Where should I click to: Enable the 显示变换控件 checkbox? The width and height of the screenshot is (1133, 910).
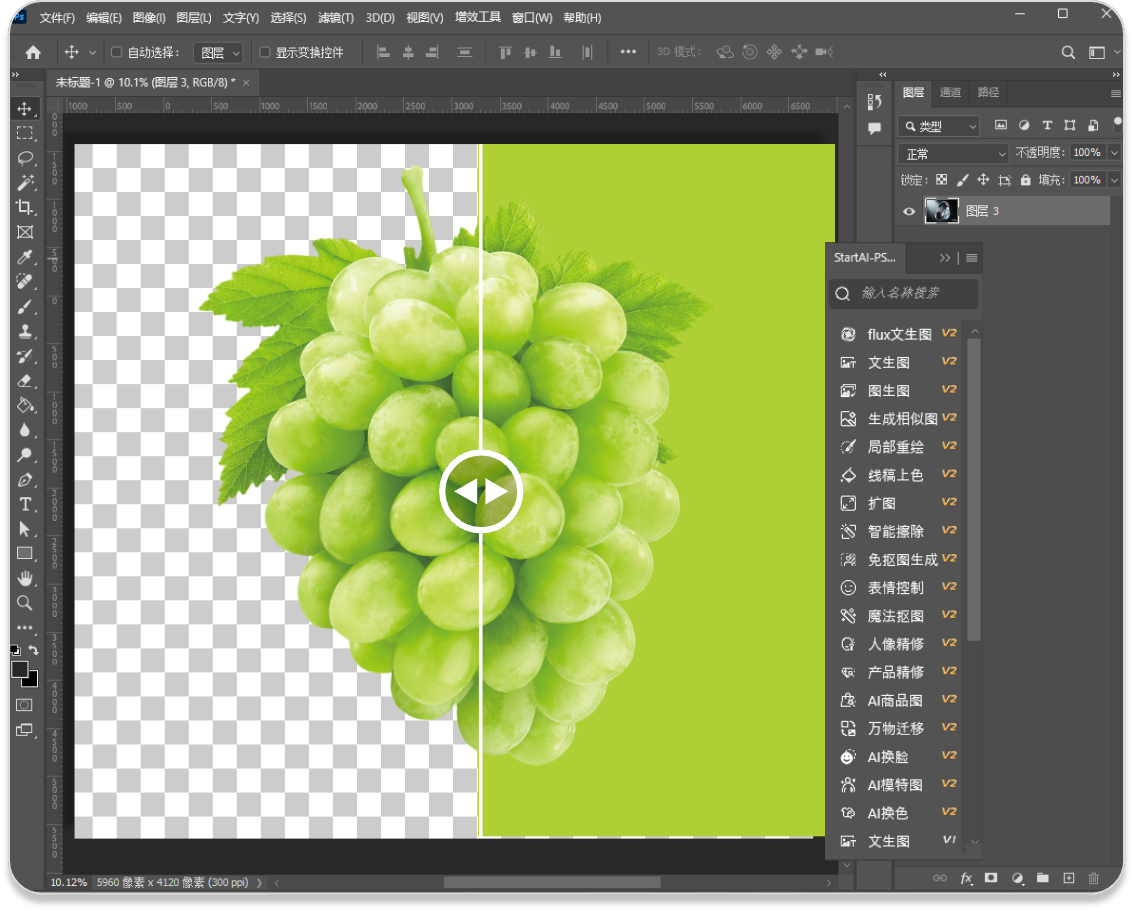[x=265, y=52]
